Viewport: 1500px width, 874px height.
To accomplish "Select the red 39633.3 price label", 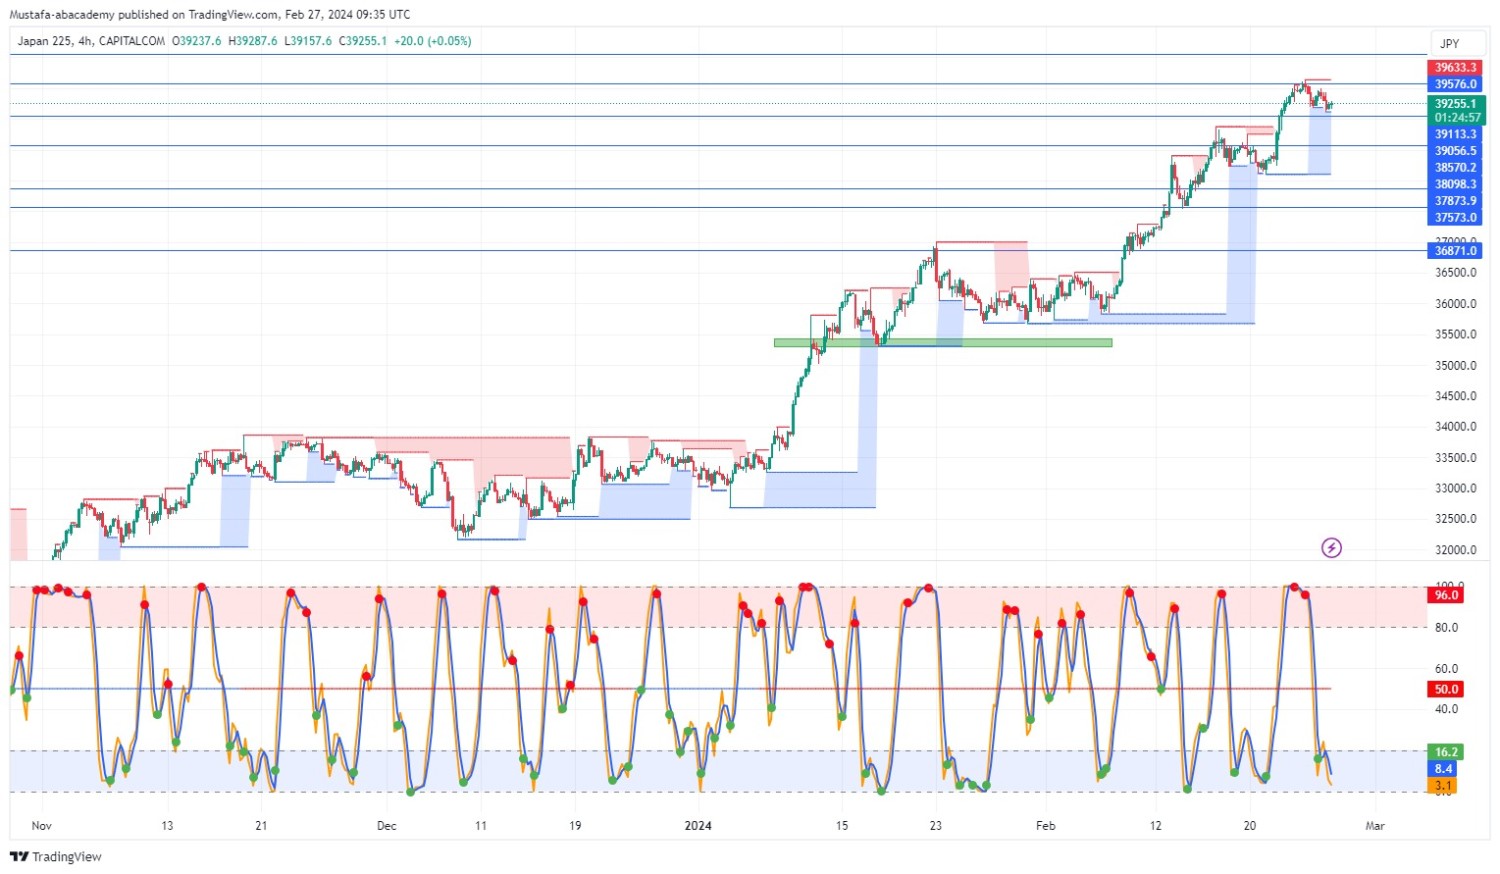I will [1455, 68].
